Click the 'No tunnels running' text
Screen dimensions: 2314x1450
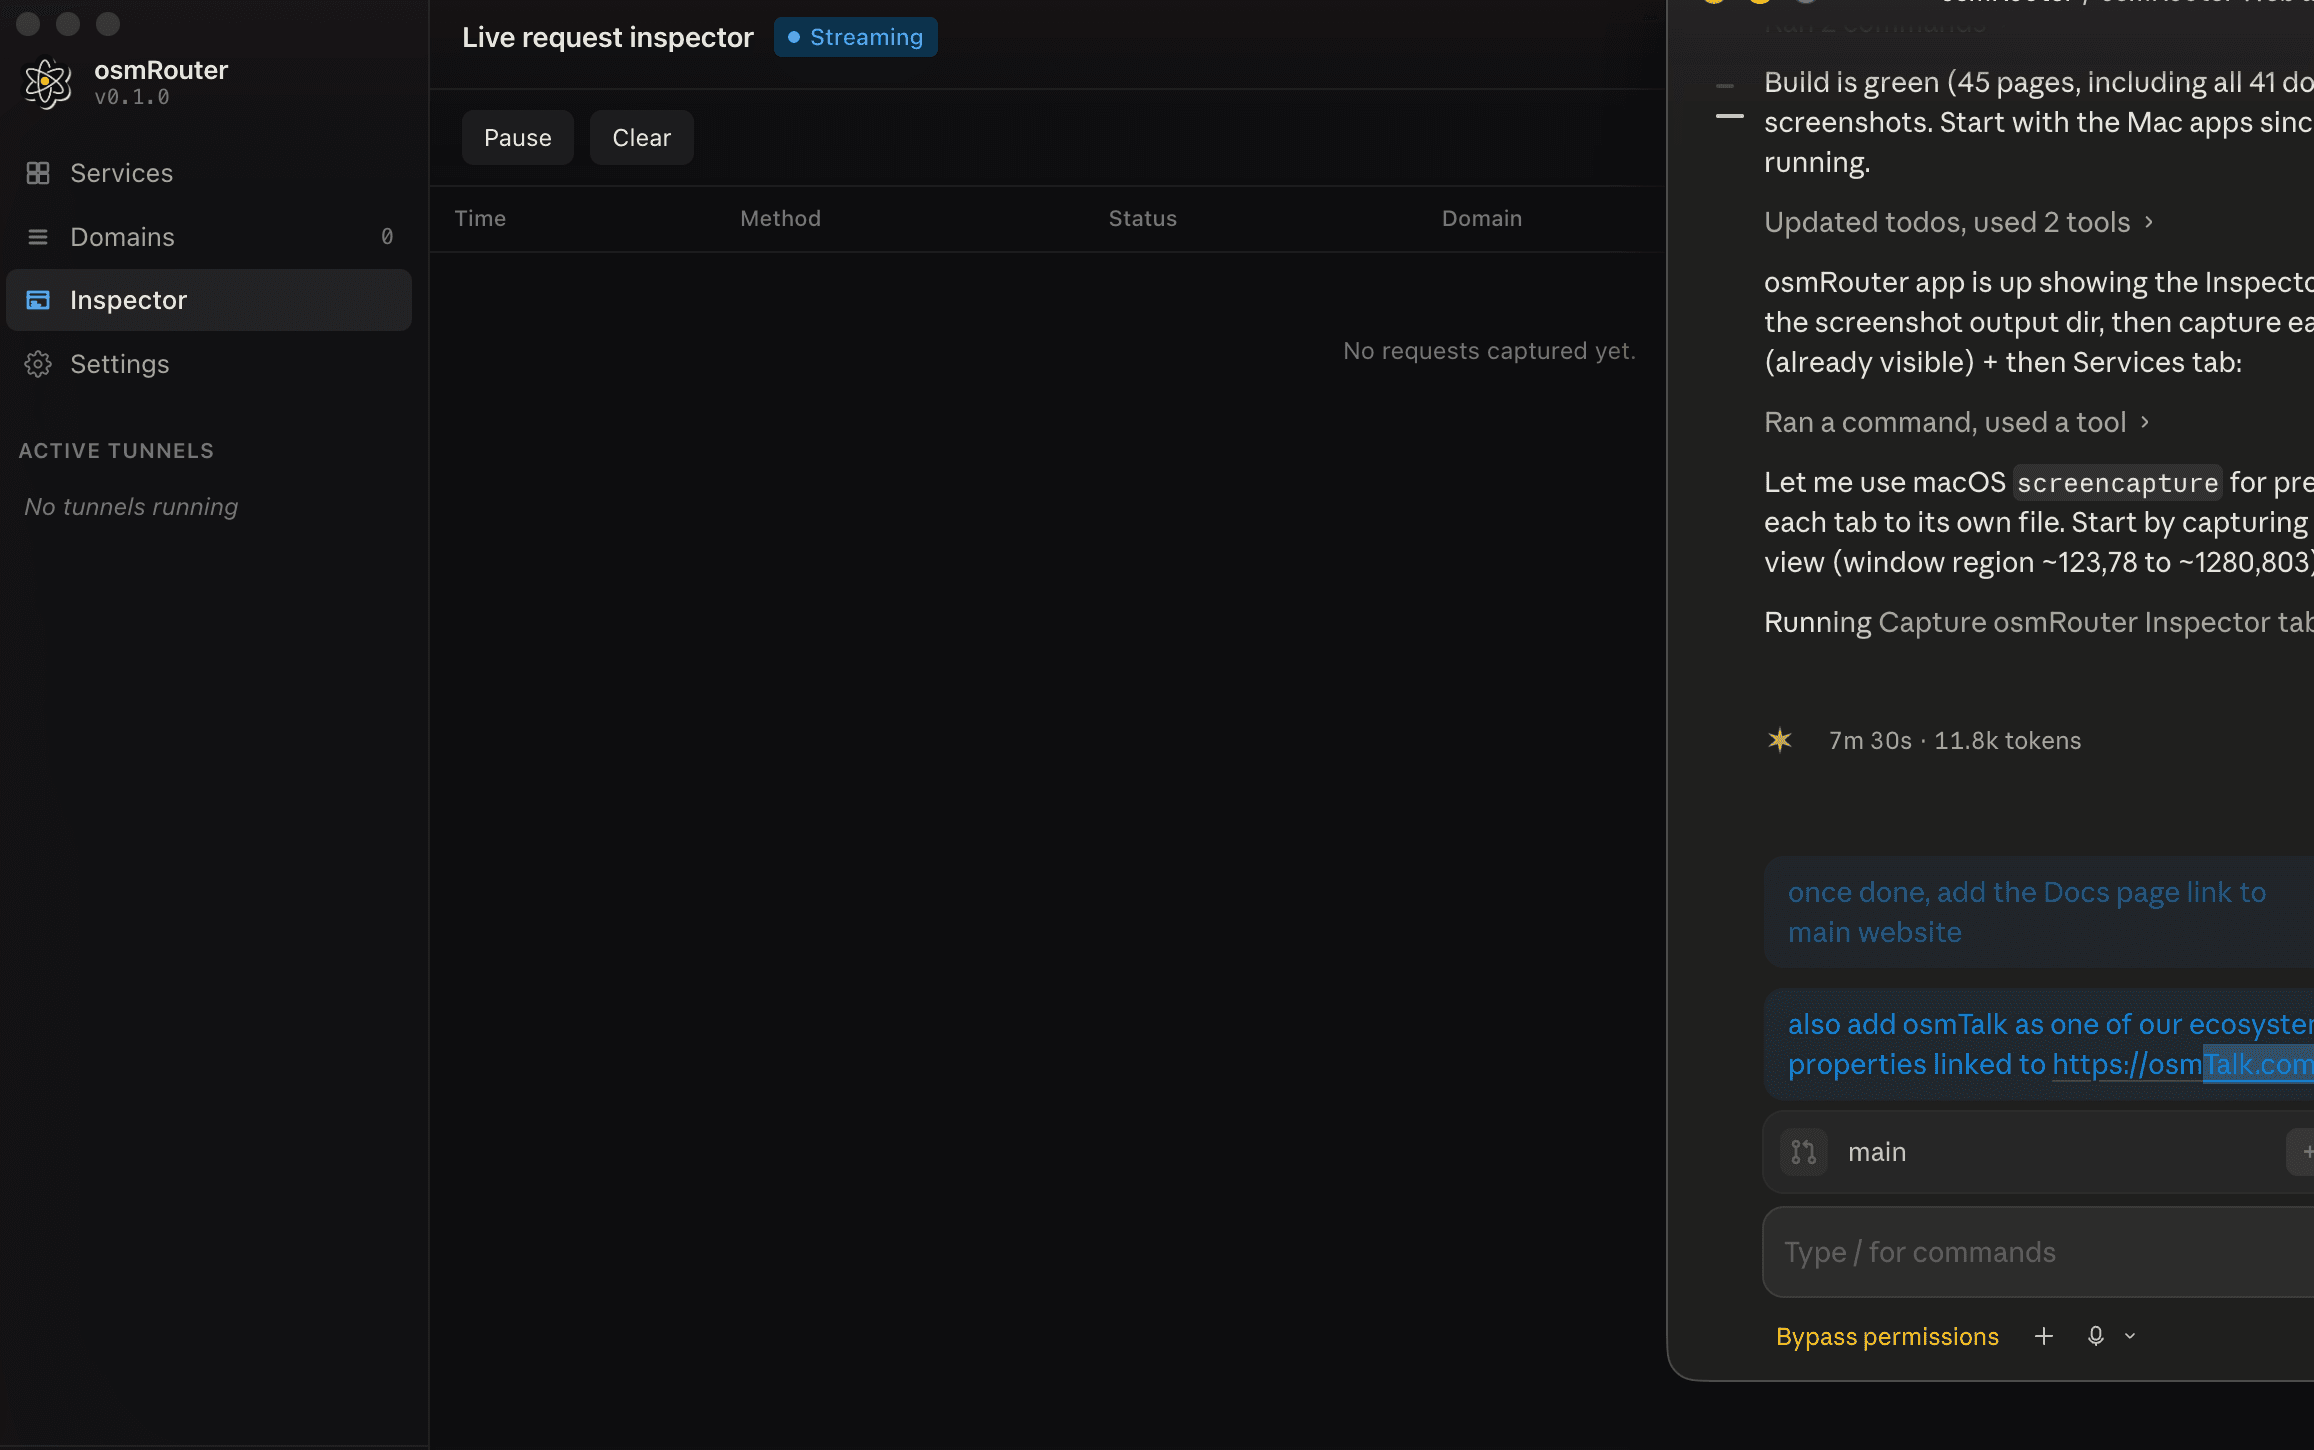point(131,507)
